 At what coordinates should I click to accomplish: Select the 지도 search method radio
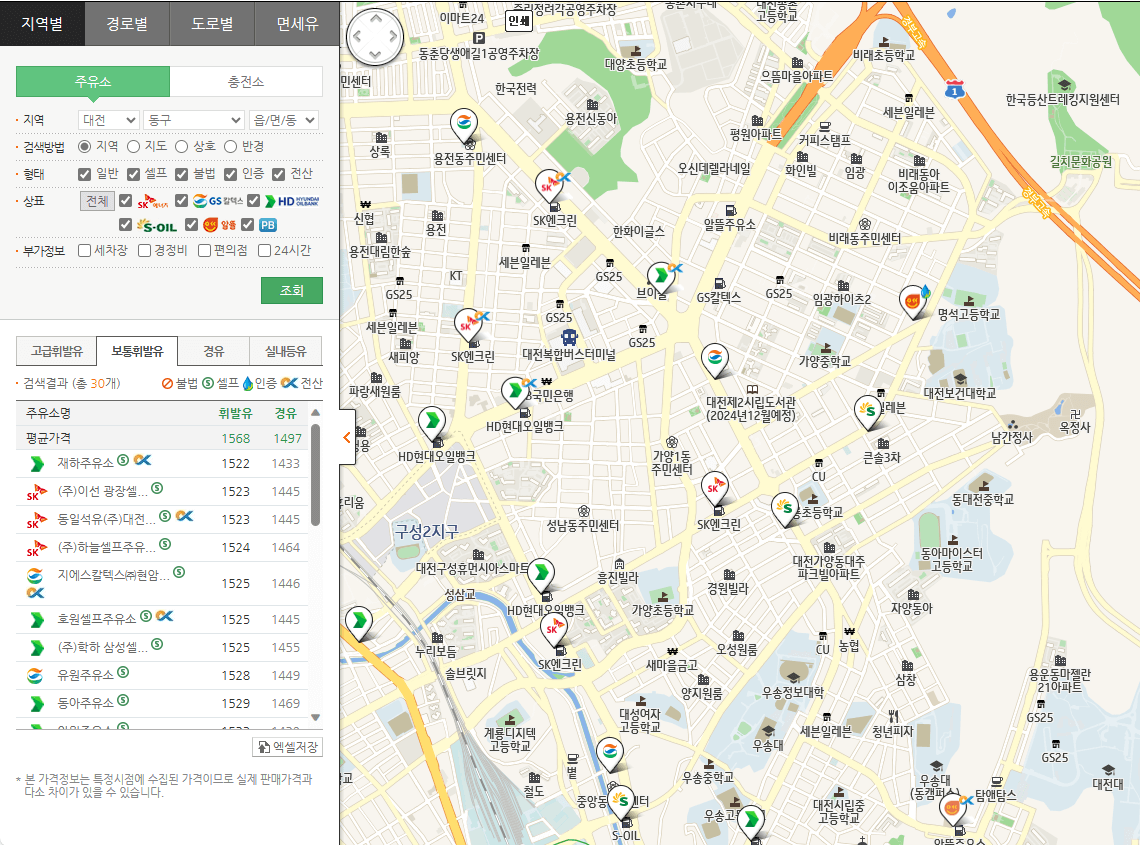[x=133, y=147]
